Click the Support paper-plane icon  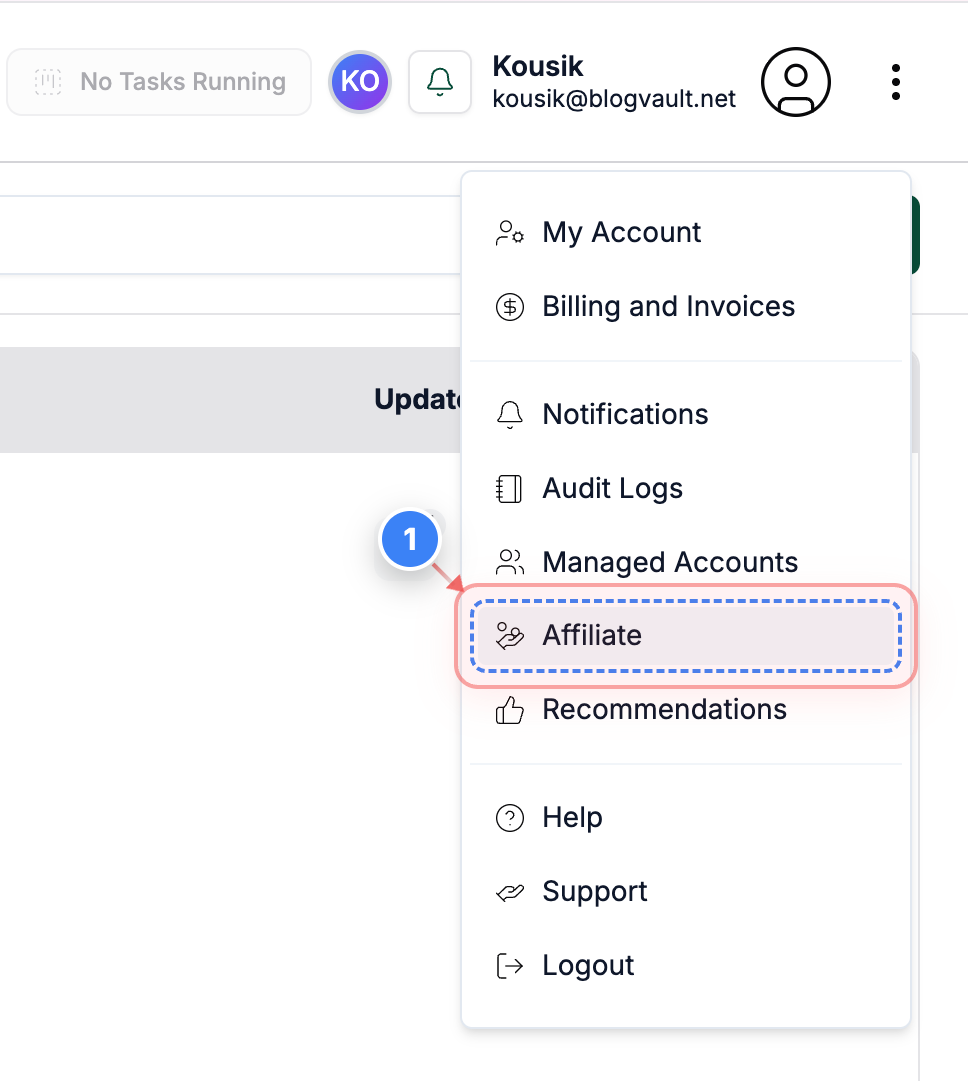pyautogui.click(x=510, y=891)
